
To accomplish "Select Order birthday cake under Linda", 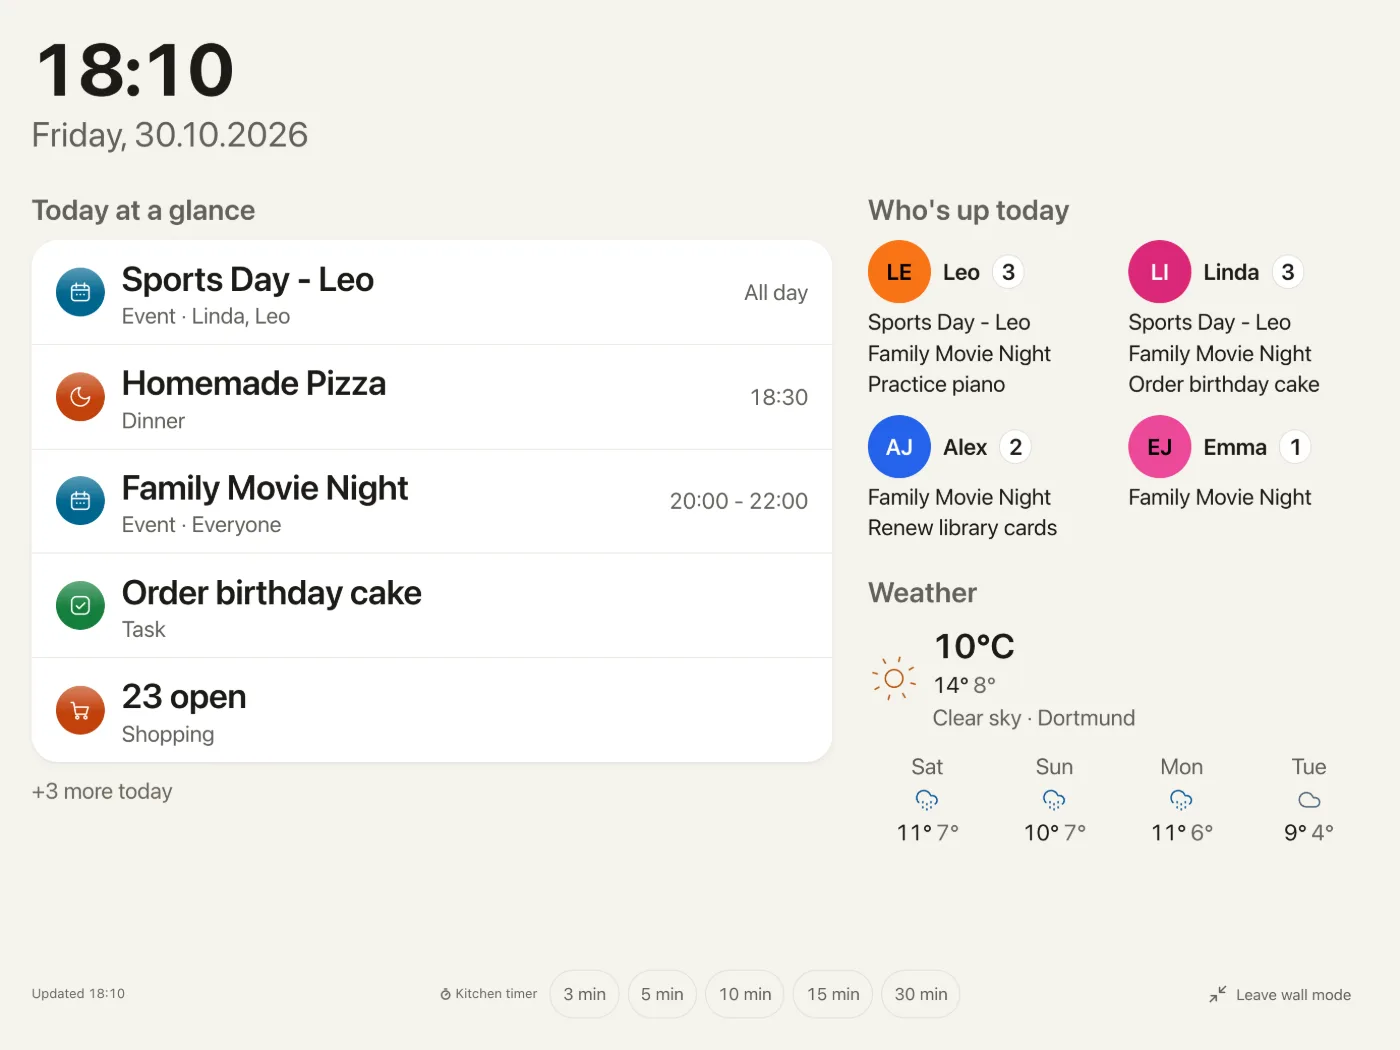I will point(1224,384).
